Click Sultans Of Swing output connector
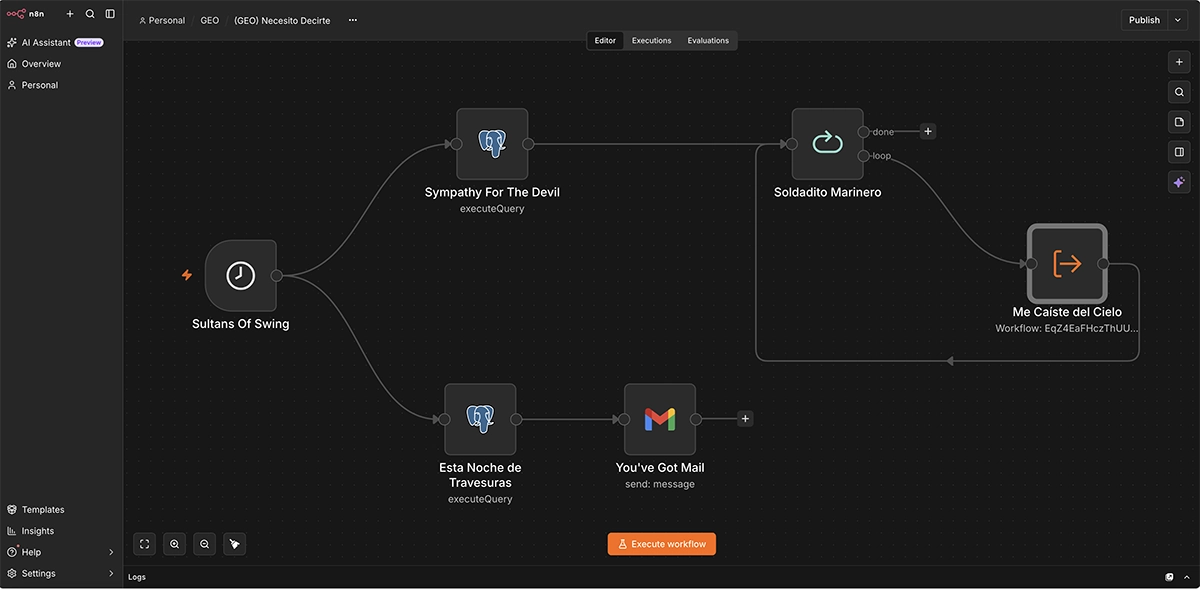 coord(277,276)
